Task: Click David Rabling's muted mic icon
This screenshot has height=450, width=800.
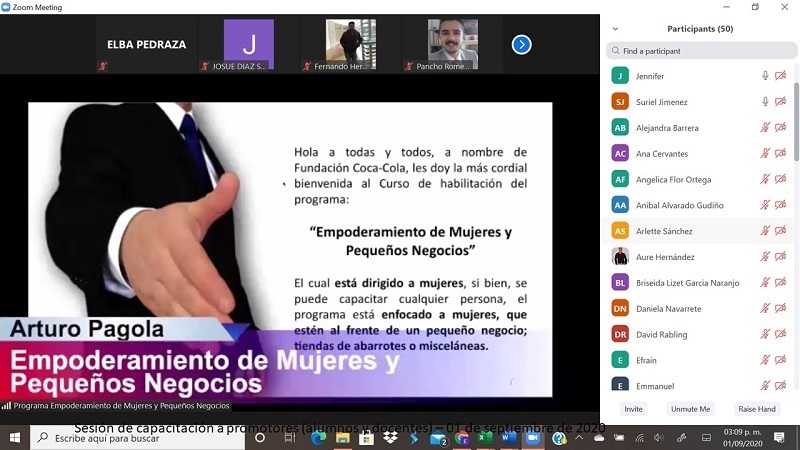Action: tap(765, 334)
